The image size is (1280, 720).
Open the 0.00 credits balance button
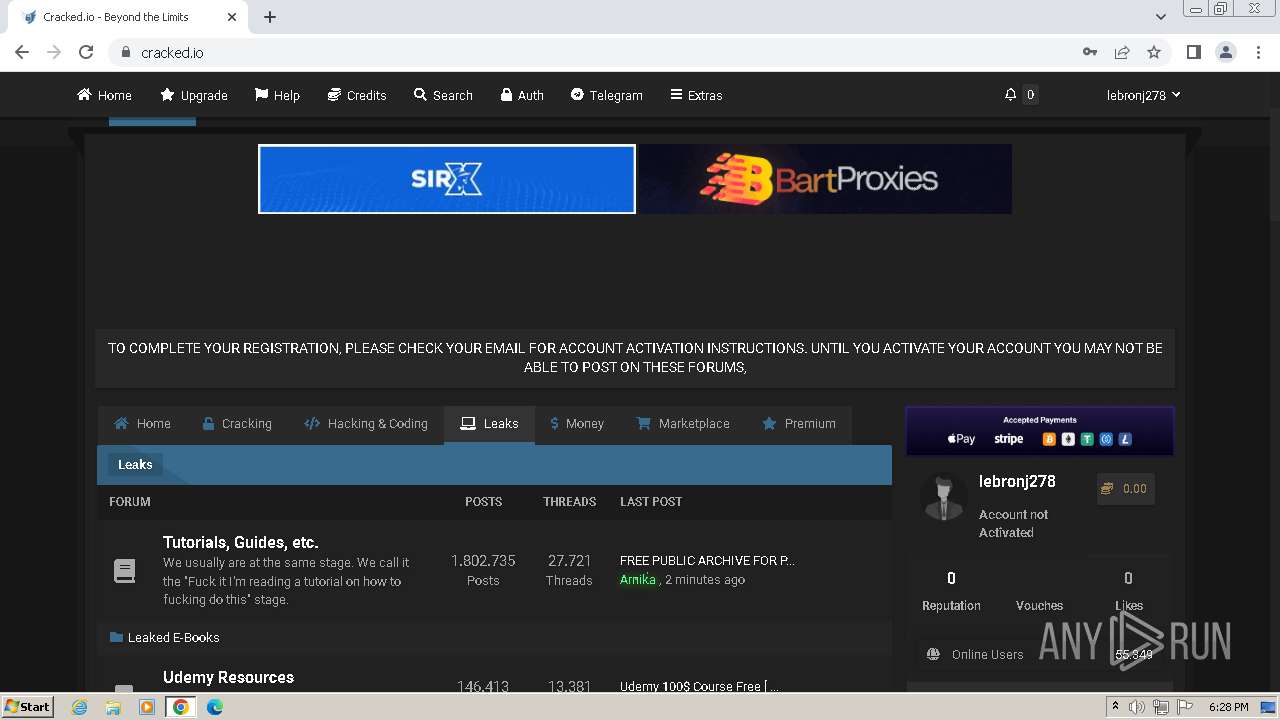[1125, 489]
